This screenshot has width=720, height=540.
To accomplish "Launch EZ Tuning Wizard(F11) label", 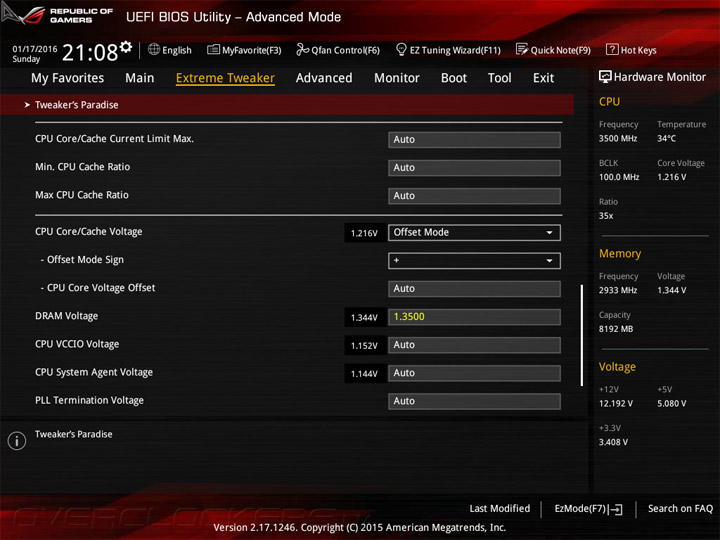I will [x=455, y=50].
